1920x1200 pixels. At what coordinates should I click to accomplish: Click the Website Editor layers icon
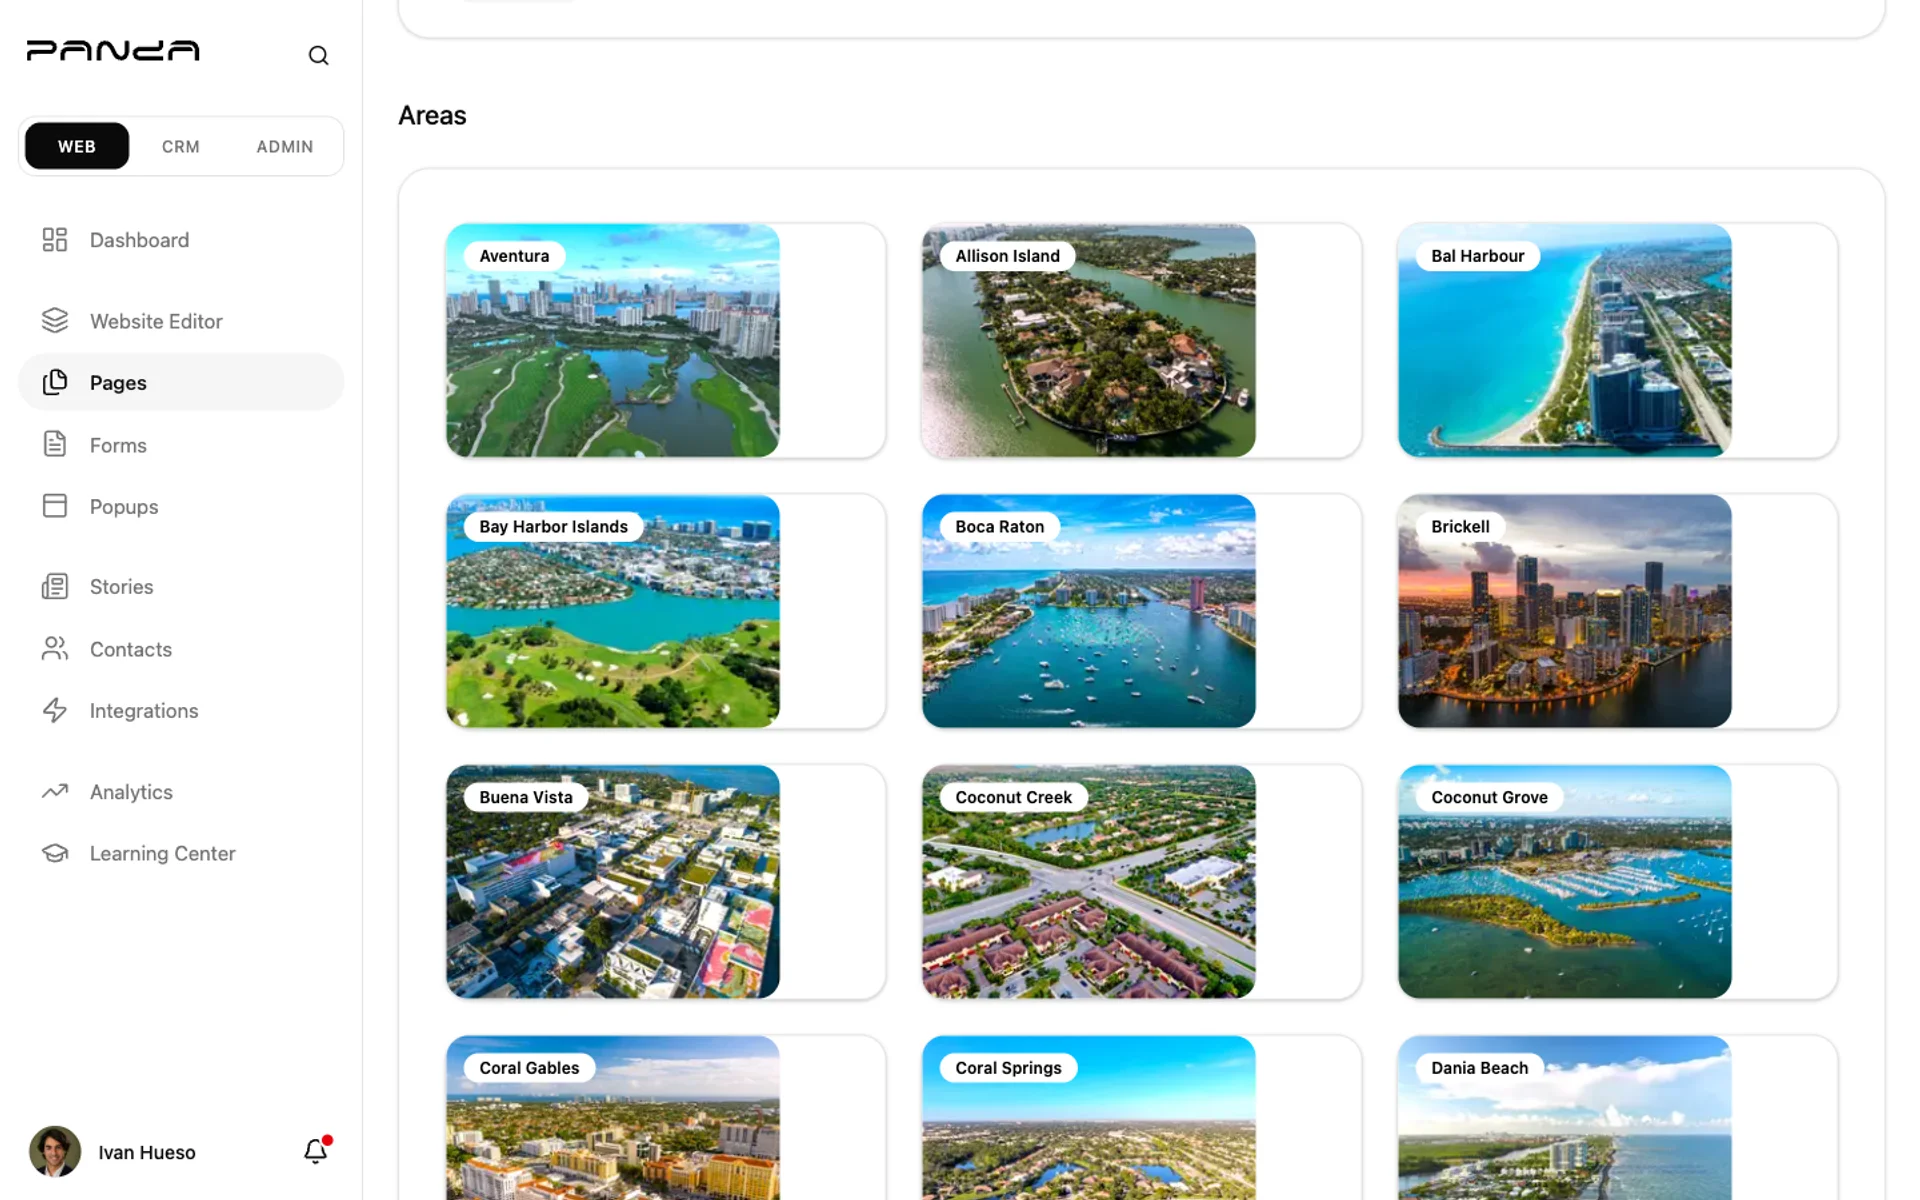[x=55, y=321]
